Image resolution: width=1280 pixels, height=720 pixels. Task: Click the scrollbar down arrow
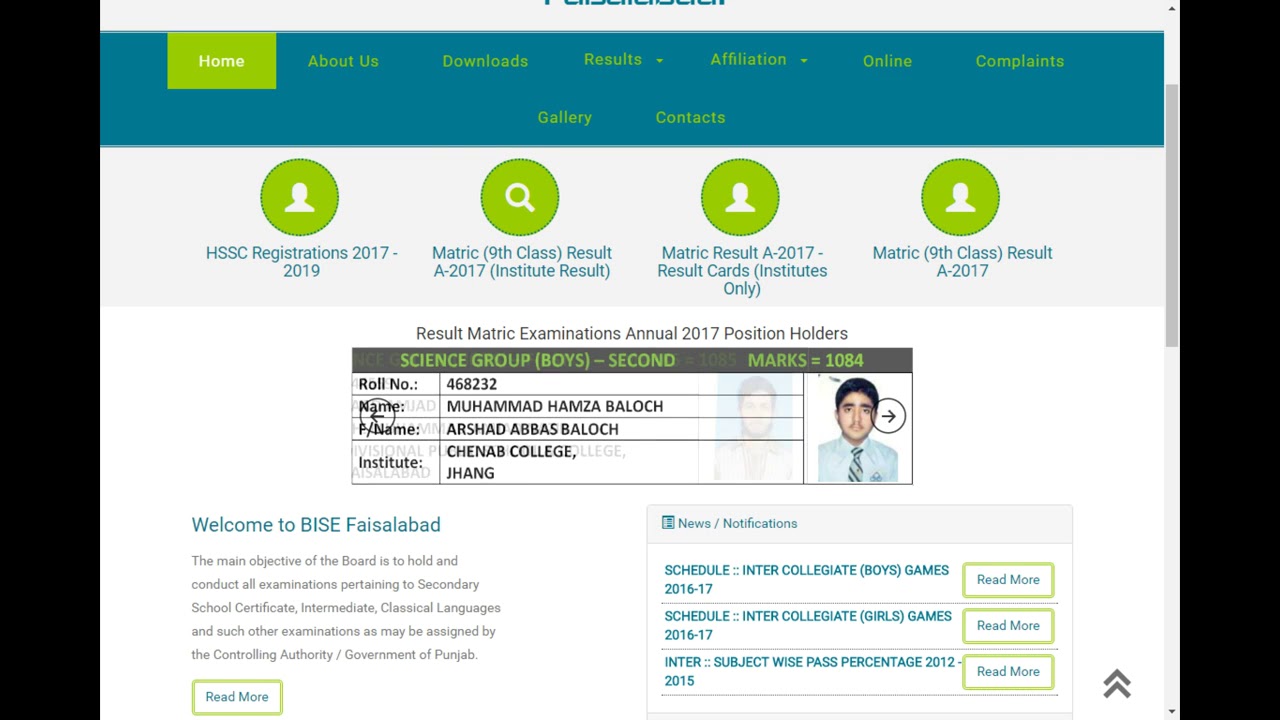(1171, 711)
